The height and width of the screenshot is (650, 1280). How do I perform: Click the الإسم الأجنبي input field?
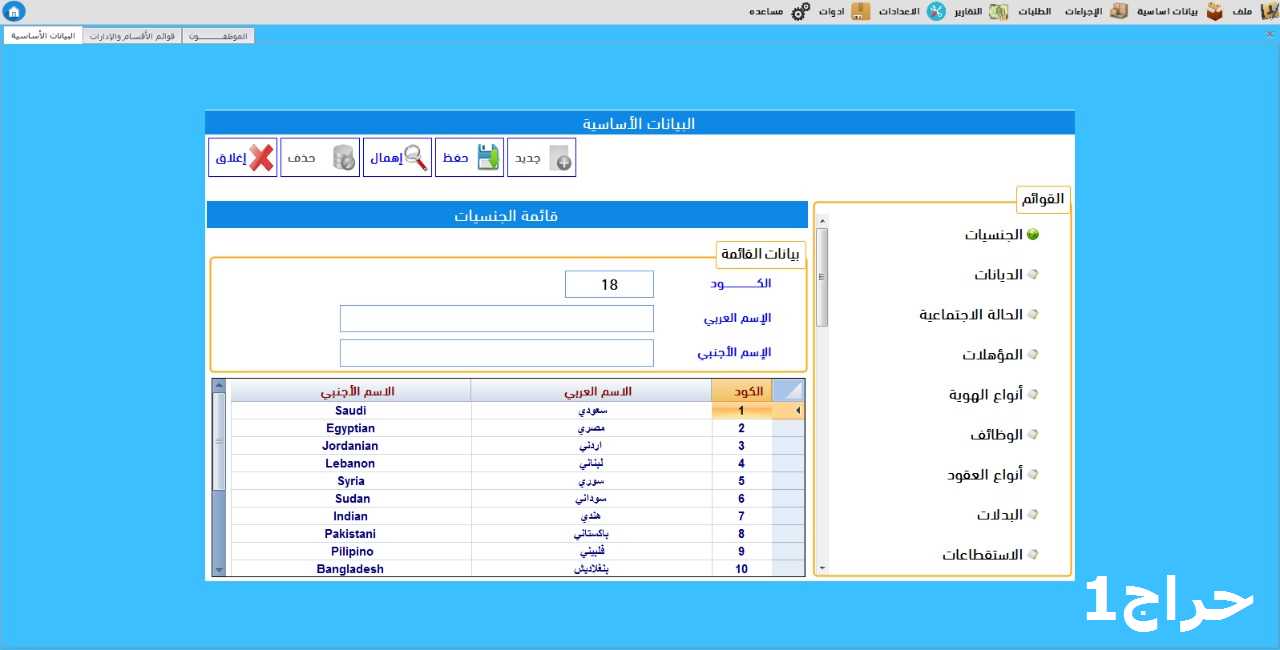[497, 353]
